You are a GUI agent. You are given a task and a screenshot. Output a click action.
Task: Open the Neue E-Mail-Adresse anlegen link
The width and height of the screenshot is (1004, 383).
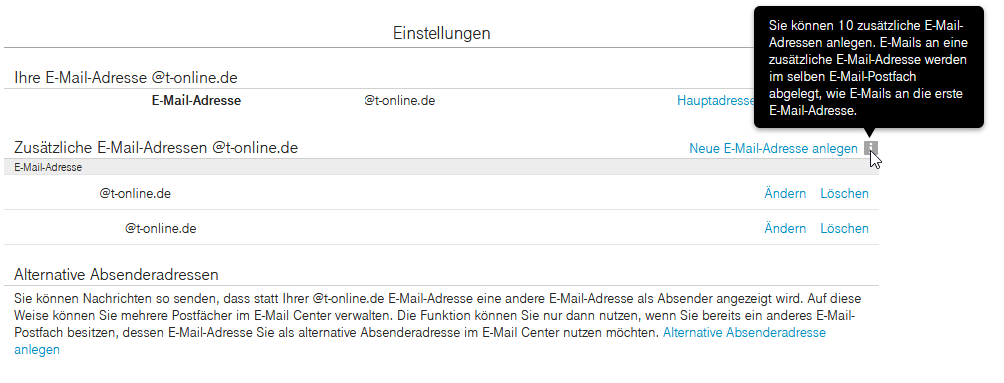[x=773, y=149]
